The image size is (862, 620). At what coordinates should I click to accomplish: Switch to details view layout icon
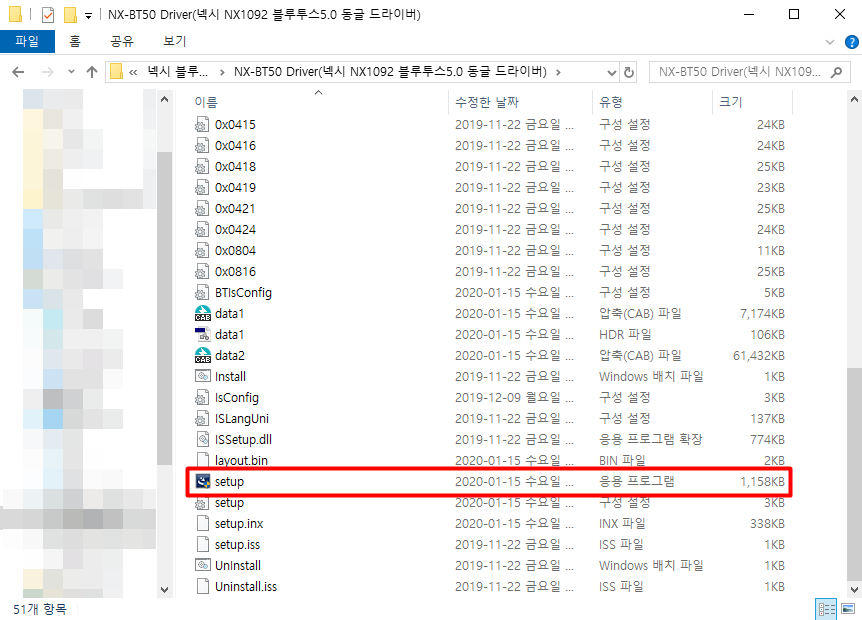pyautogui.click(x=826, y=609)
